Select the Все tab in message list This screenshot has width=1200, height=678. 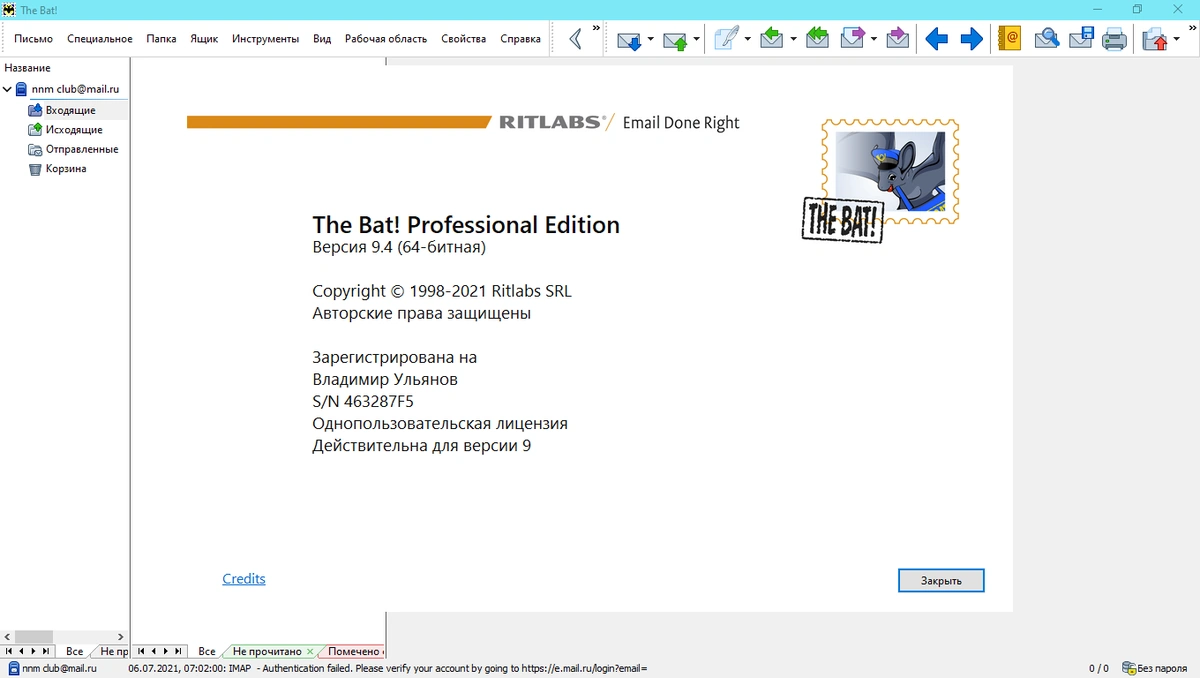coord(207,651)
